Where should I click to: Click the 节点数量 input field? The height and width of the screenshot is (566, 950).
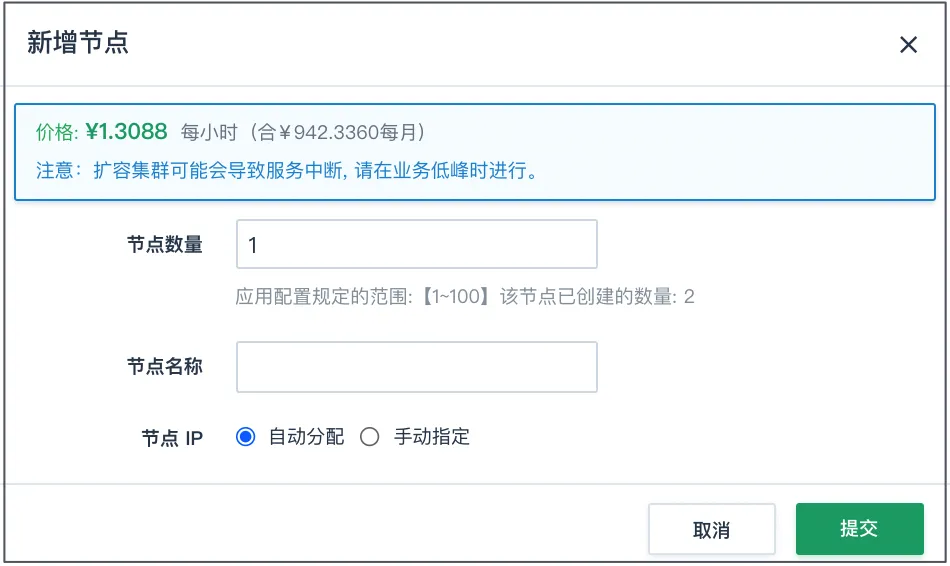tap(416, 244)
